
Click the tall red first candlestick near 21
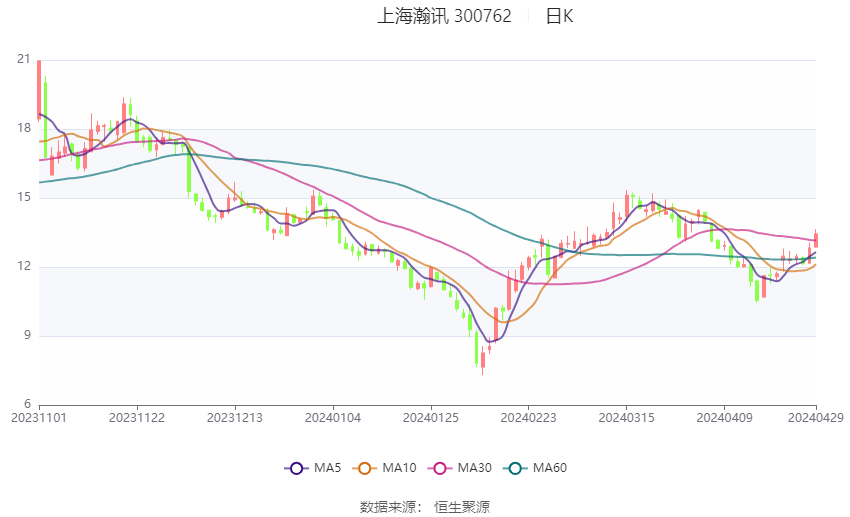click(39, 90)
